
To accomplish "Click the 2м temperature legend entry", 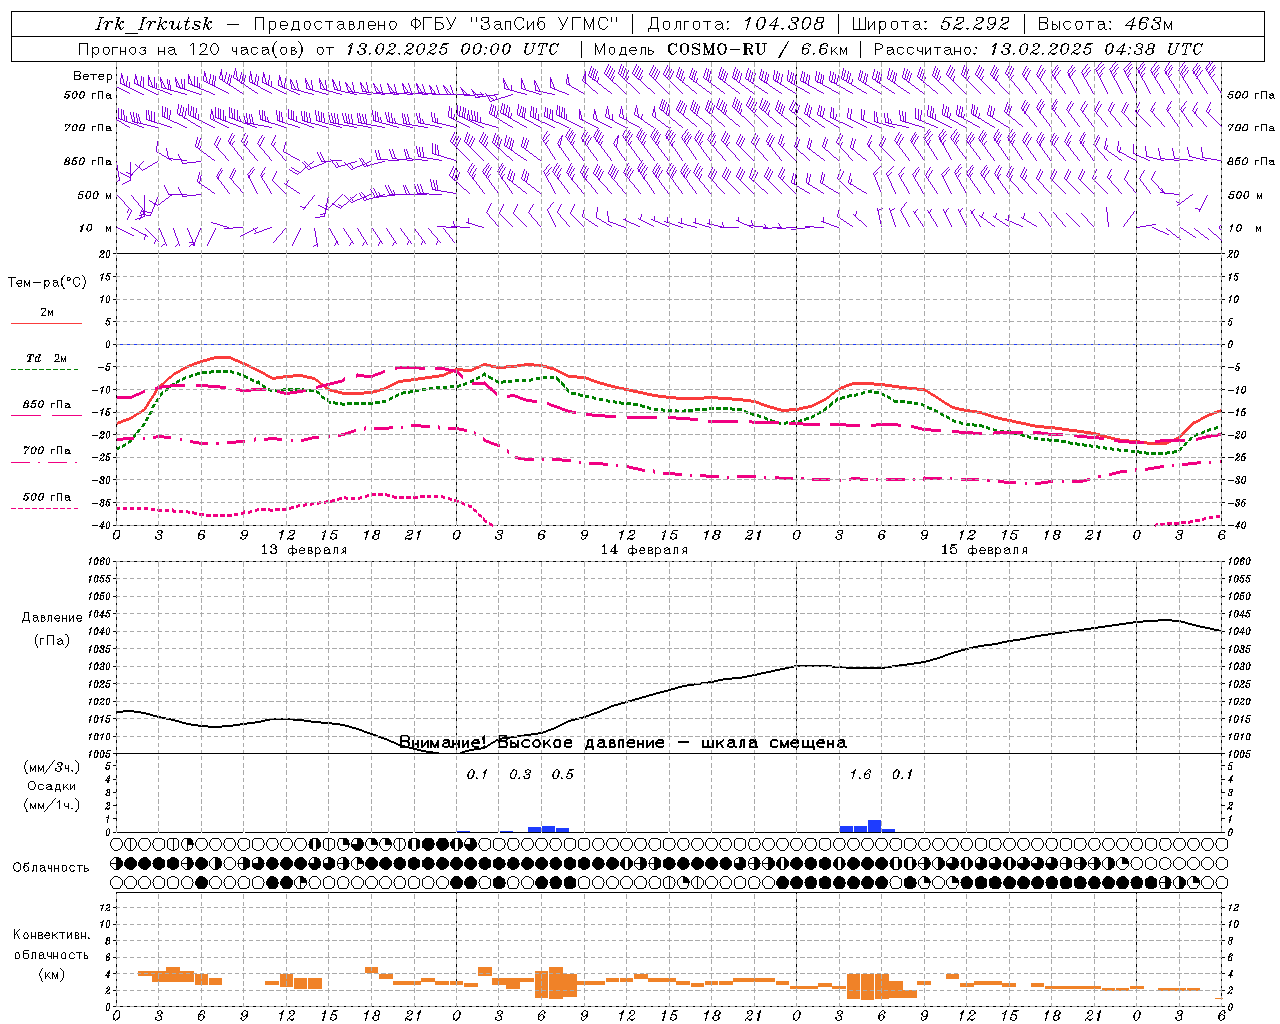I will [x=47, y=312].
